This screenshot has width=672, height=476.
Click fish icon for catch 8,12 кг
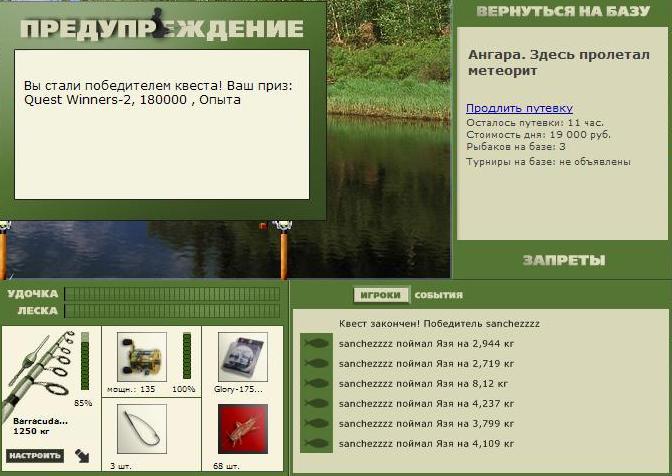click(317, 383)
